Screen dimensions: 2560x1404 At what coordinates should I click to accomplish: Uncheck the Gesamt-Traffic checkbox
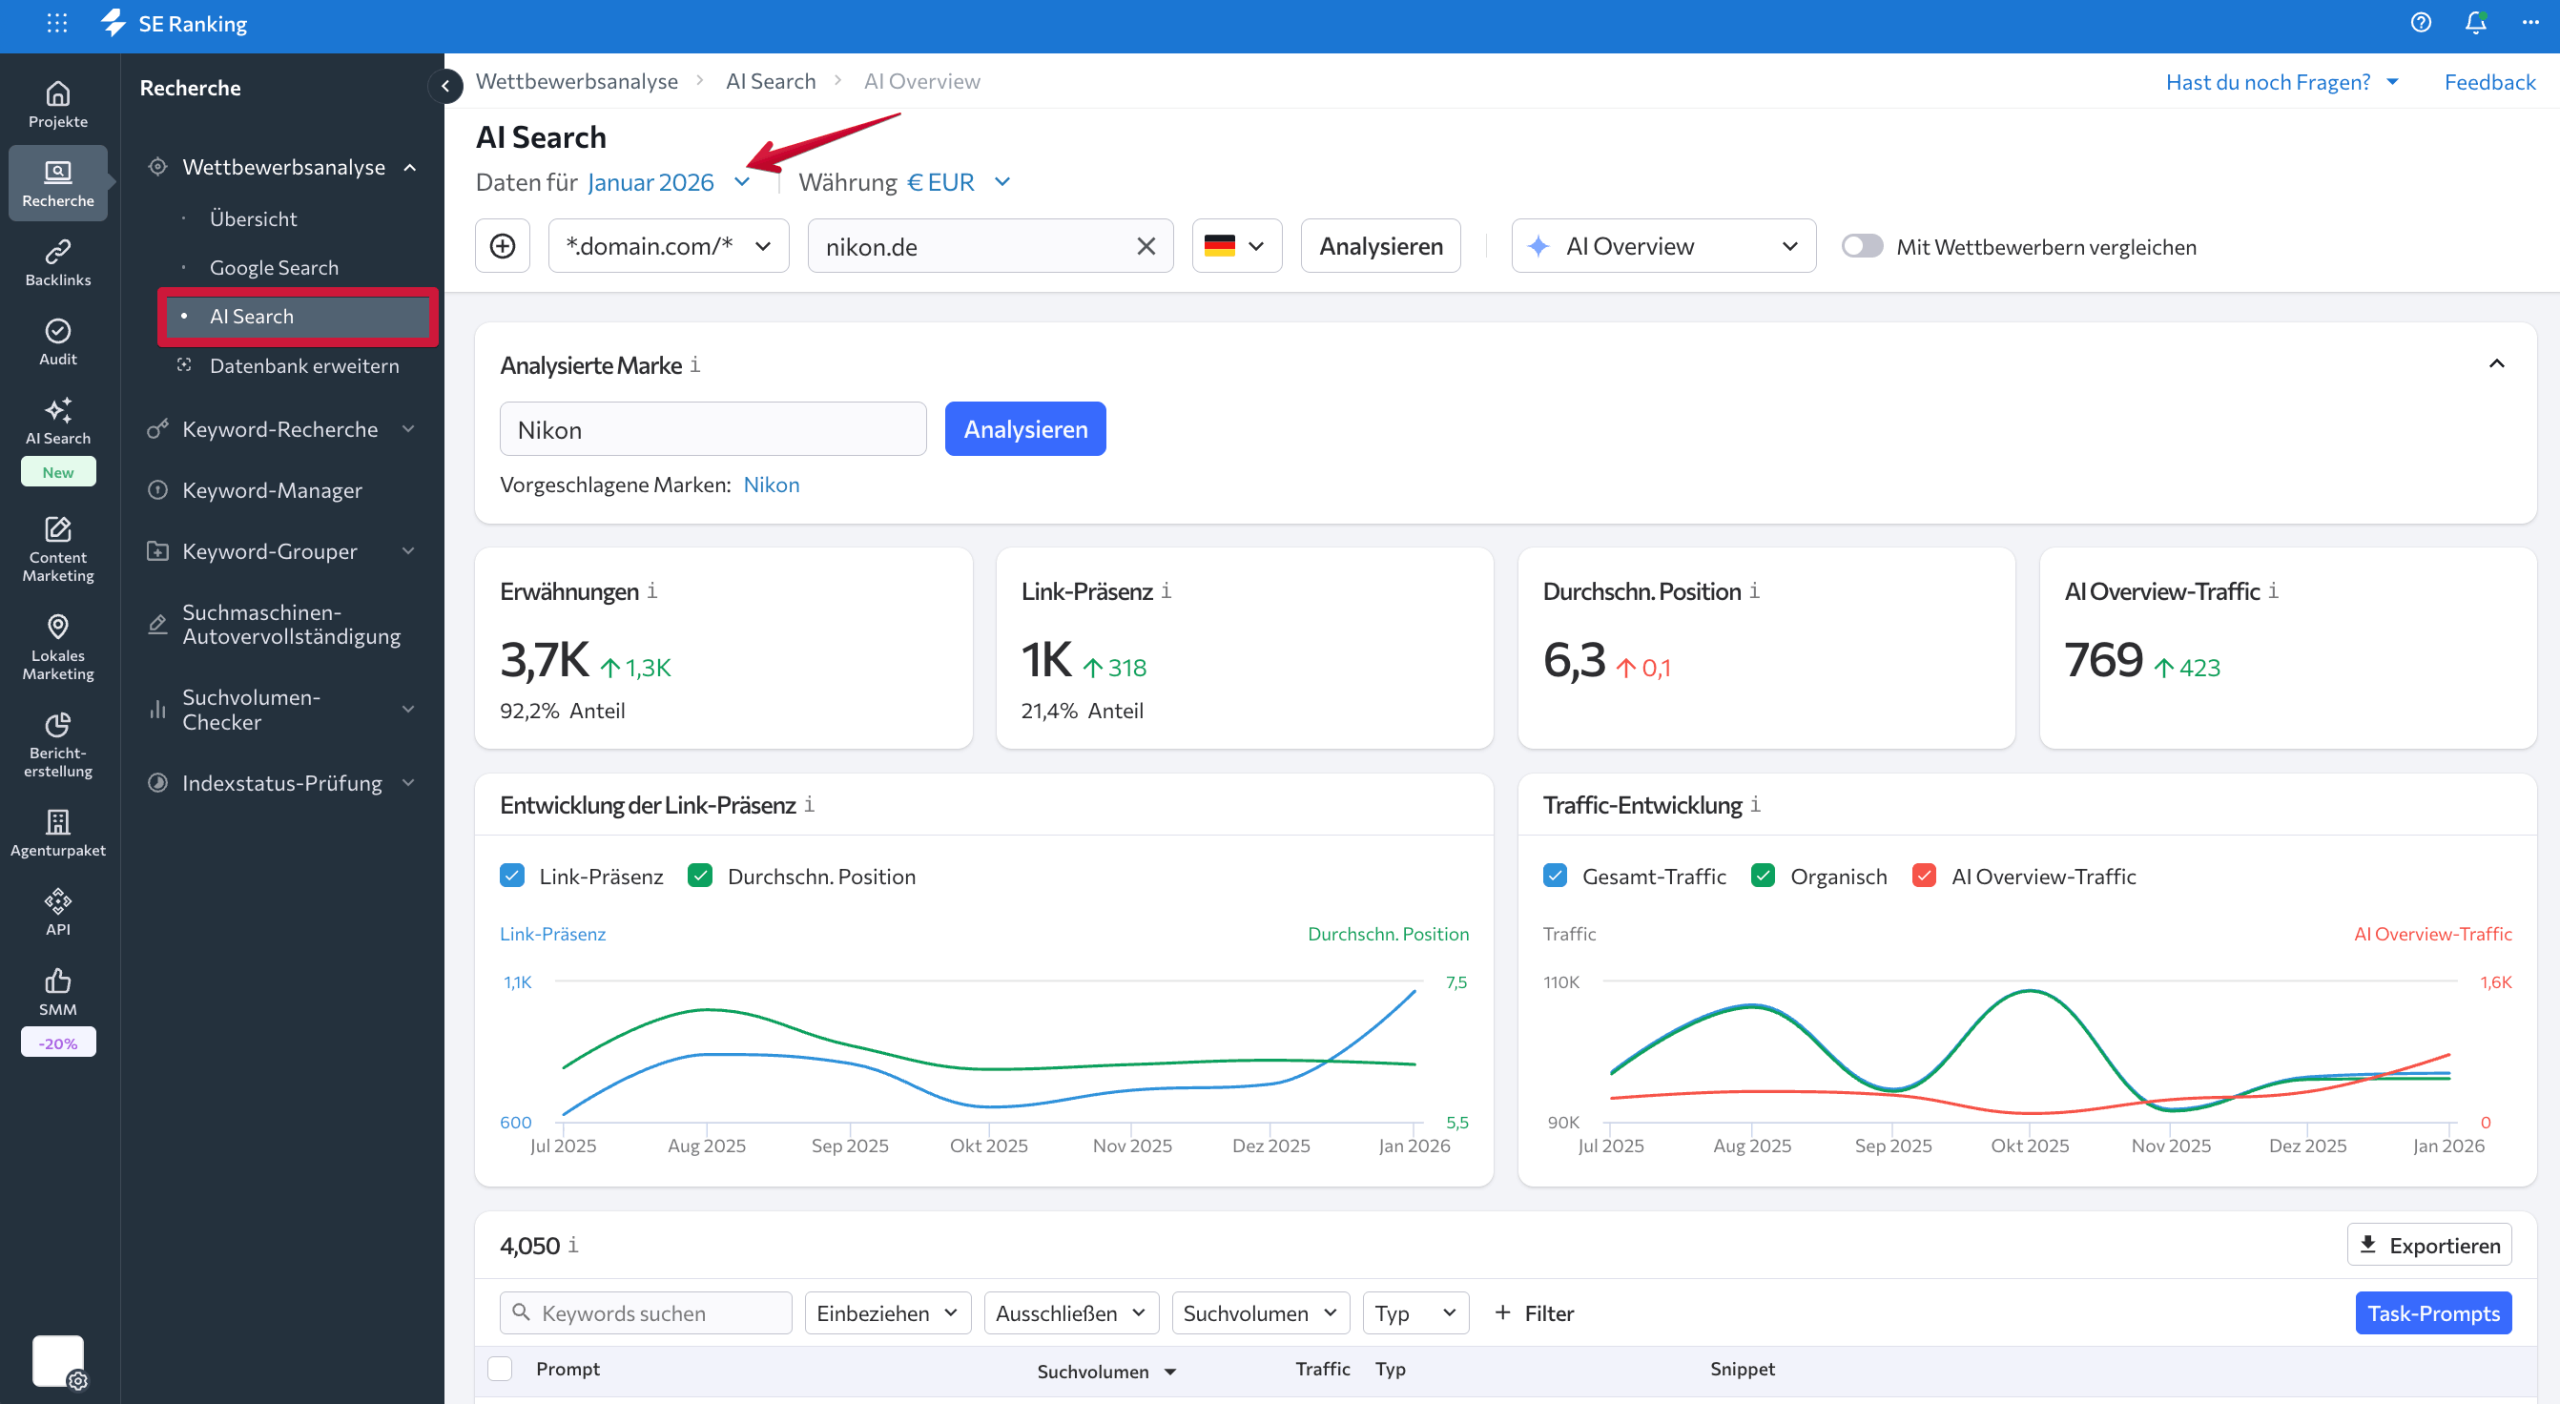1554,876
